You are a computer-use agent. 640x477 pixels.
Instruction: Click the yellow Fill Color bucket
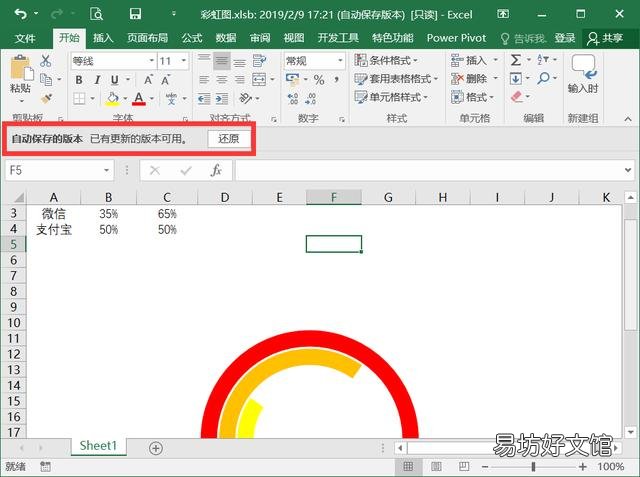click(x=113, y=98)
